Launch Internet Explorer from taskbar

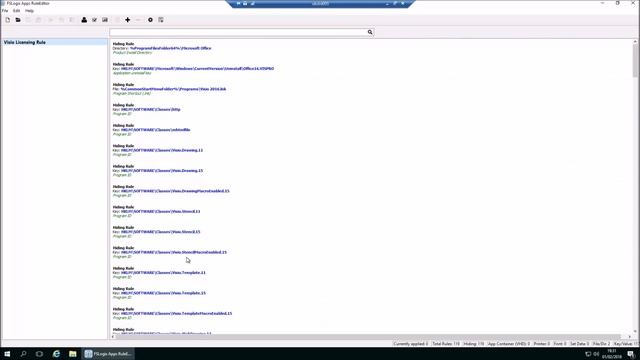tap(56, 354)
